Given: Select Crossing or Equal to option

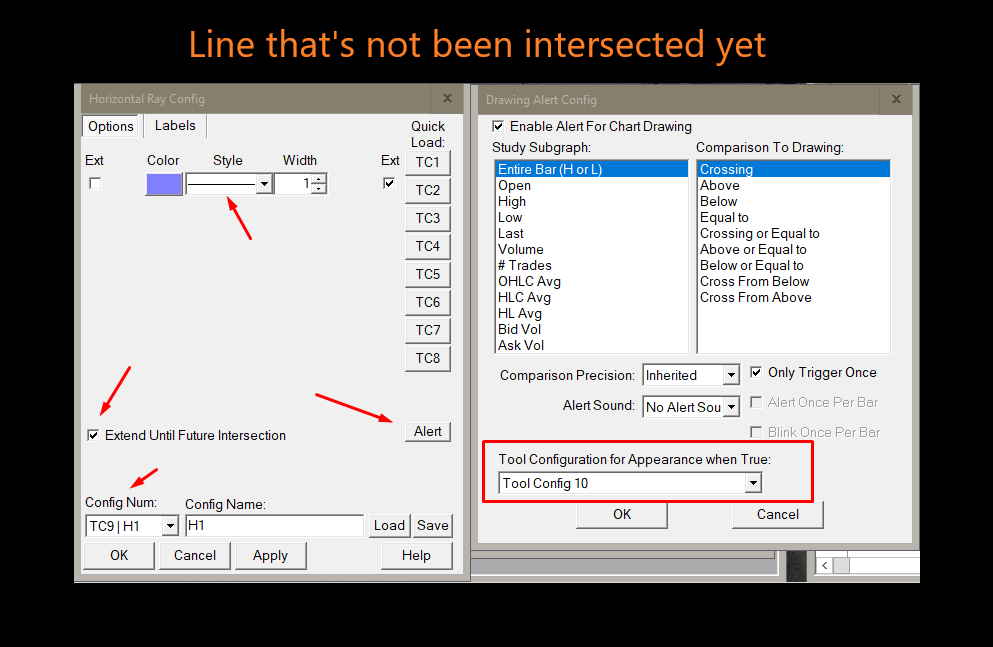Looking at the screenshot, I should point(793,234).
